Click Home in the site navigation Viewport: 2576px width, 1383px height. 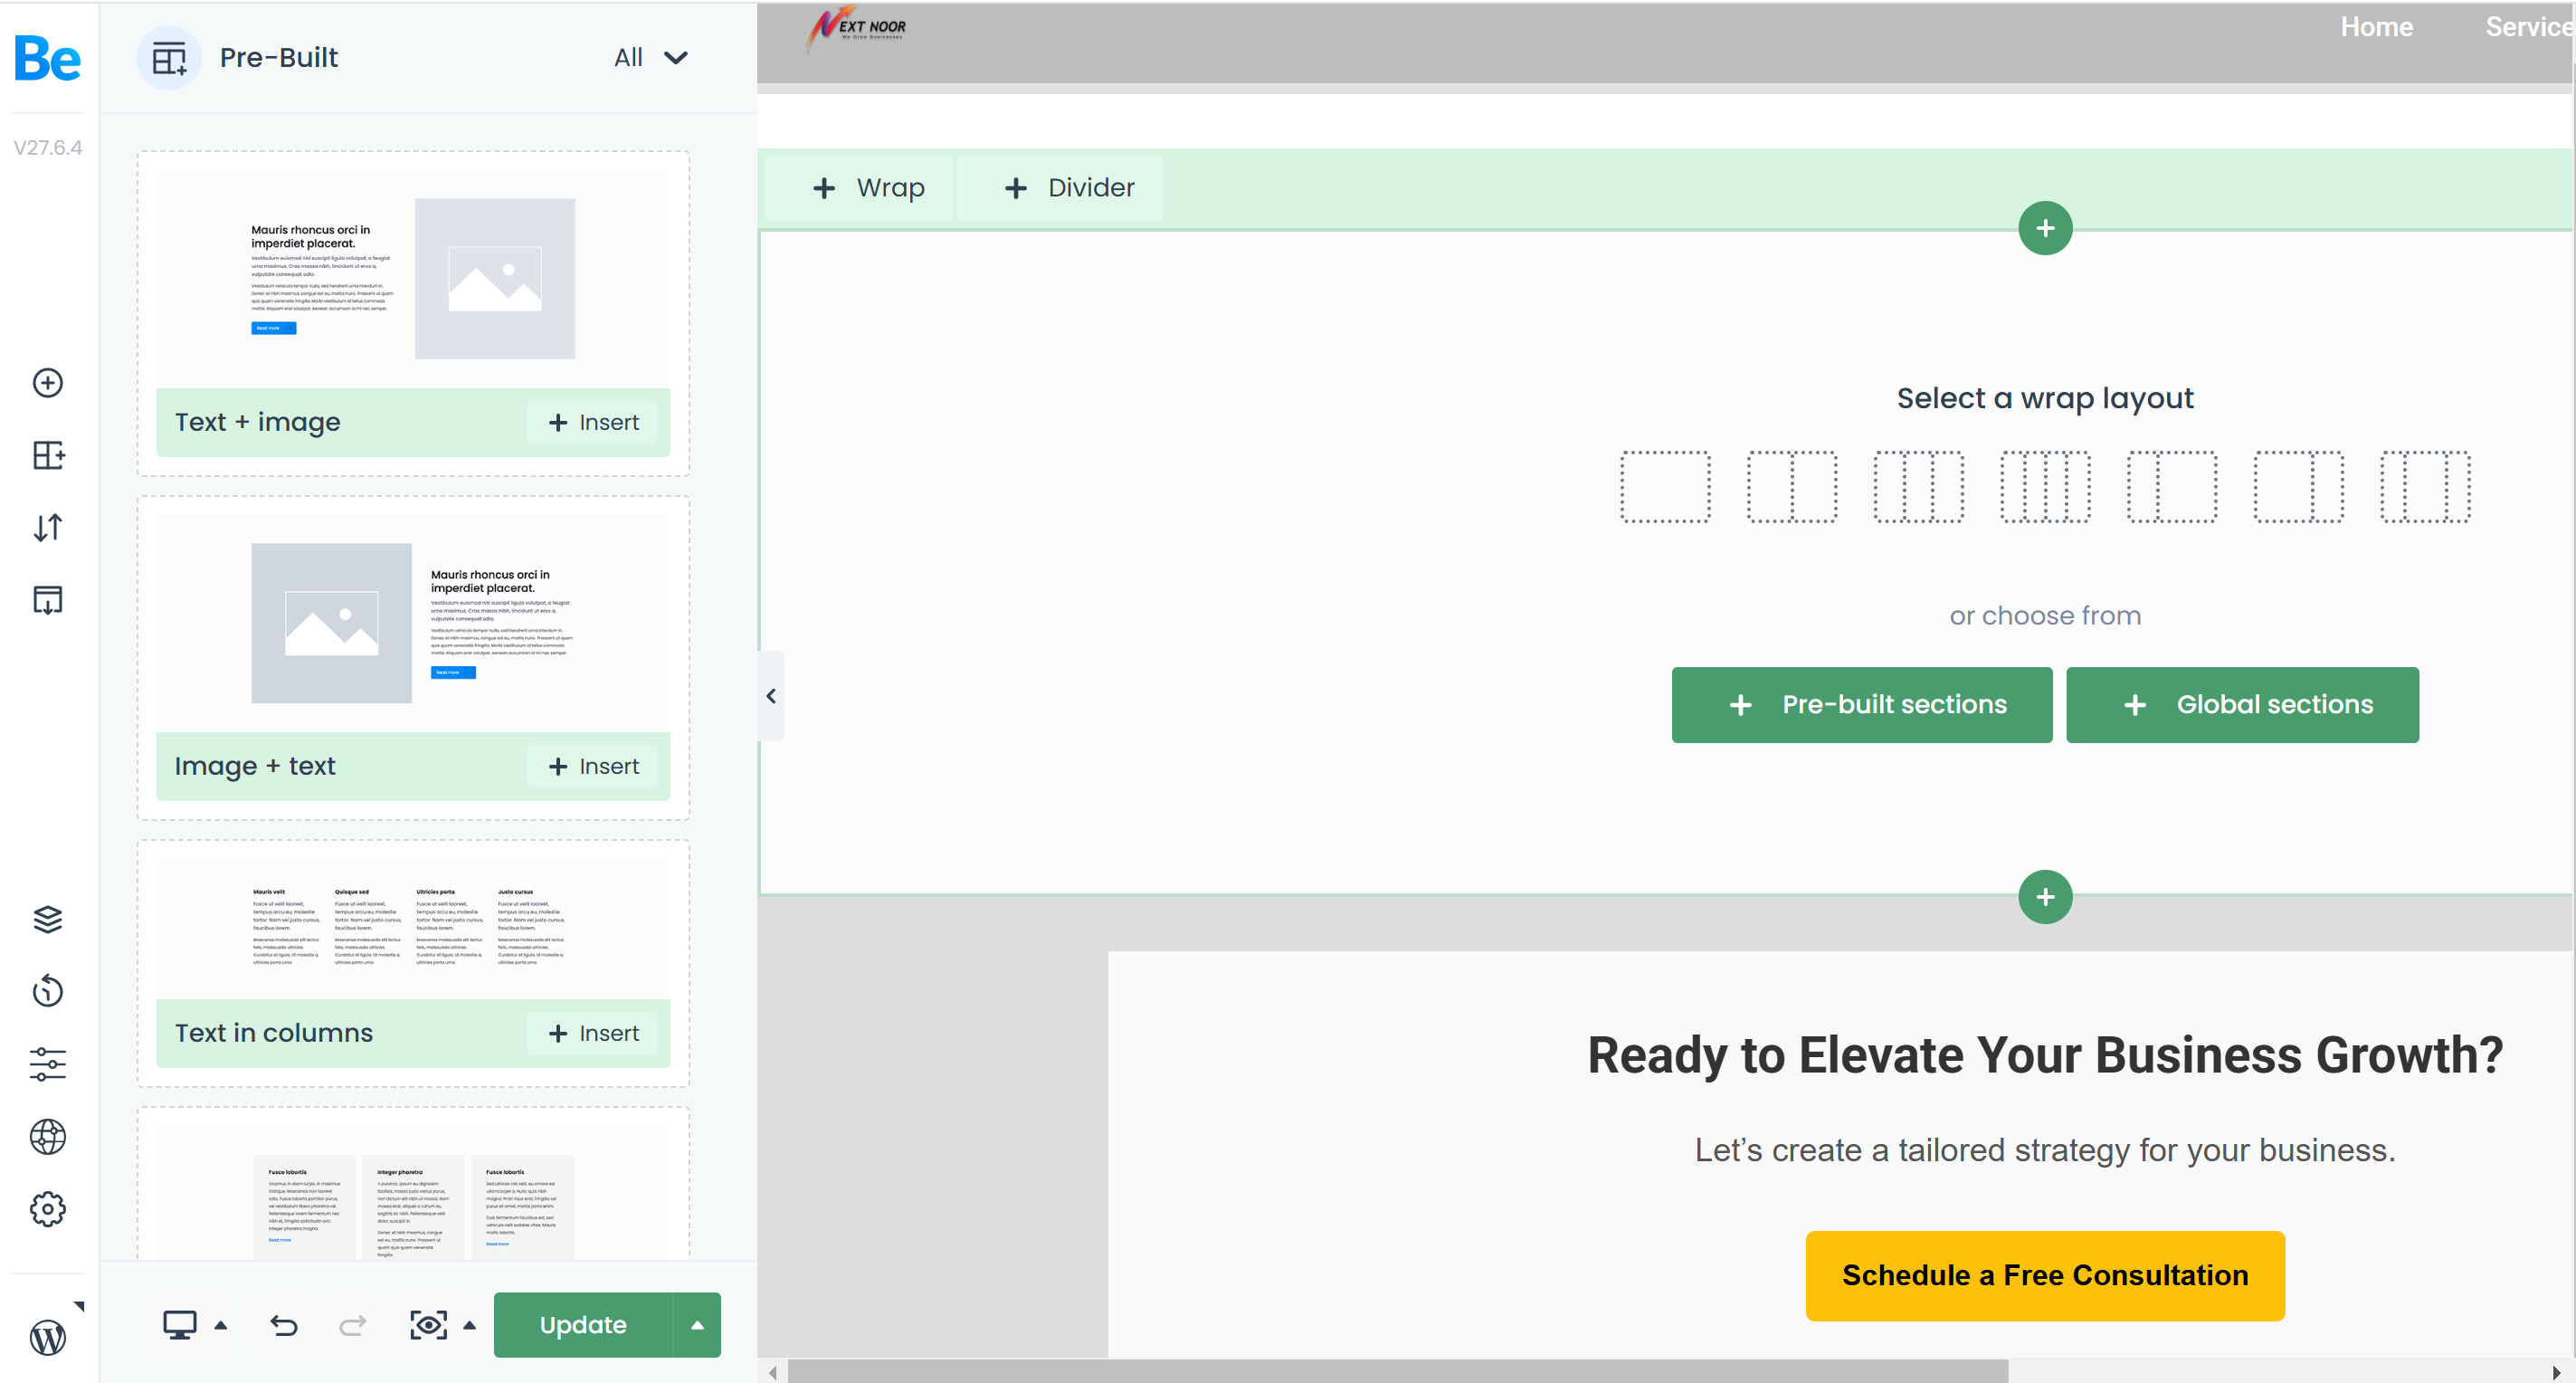[2376, 27]
